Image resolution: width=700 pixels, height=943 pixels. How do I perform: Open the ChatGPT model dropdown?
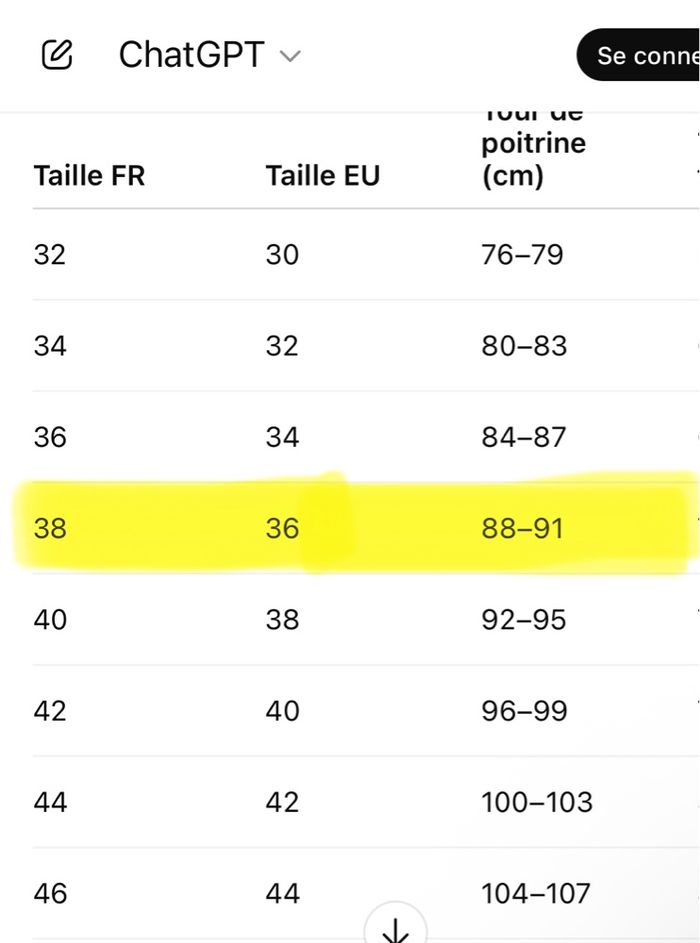tap(209, 55)
